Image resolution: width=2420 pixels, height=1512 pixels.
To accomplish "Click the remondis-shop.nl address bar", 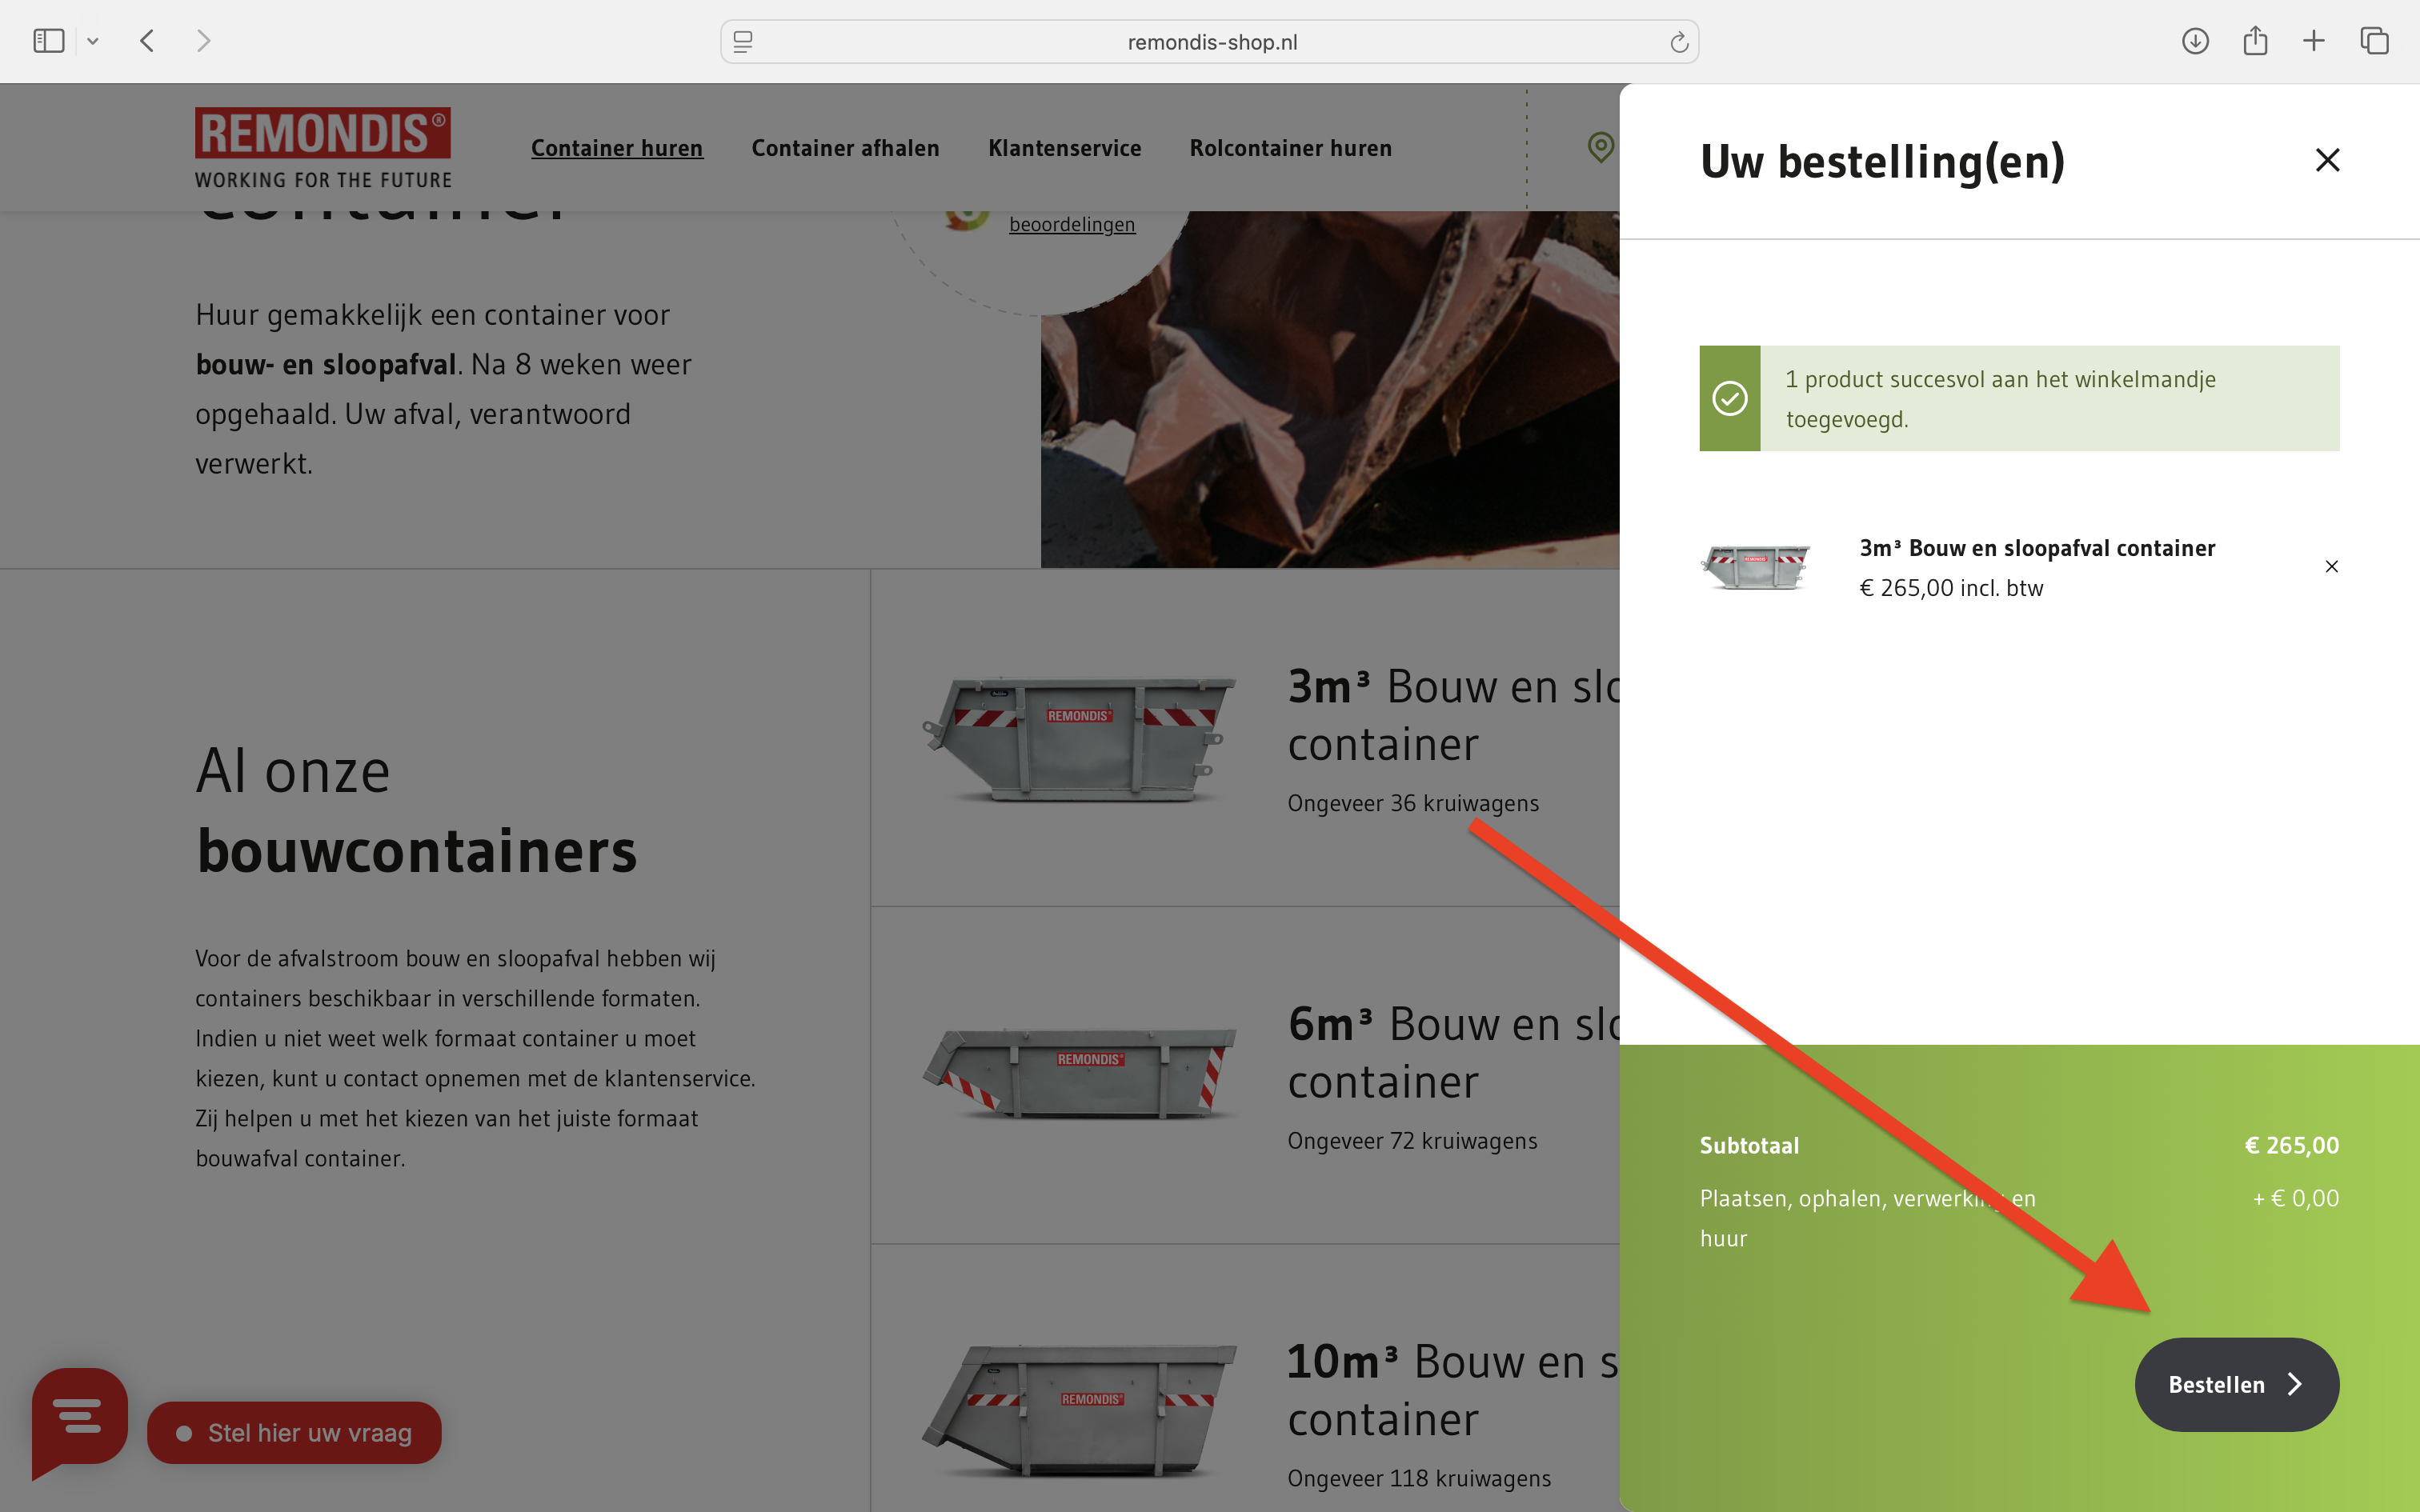I will (x=1210, y=42).
